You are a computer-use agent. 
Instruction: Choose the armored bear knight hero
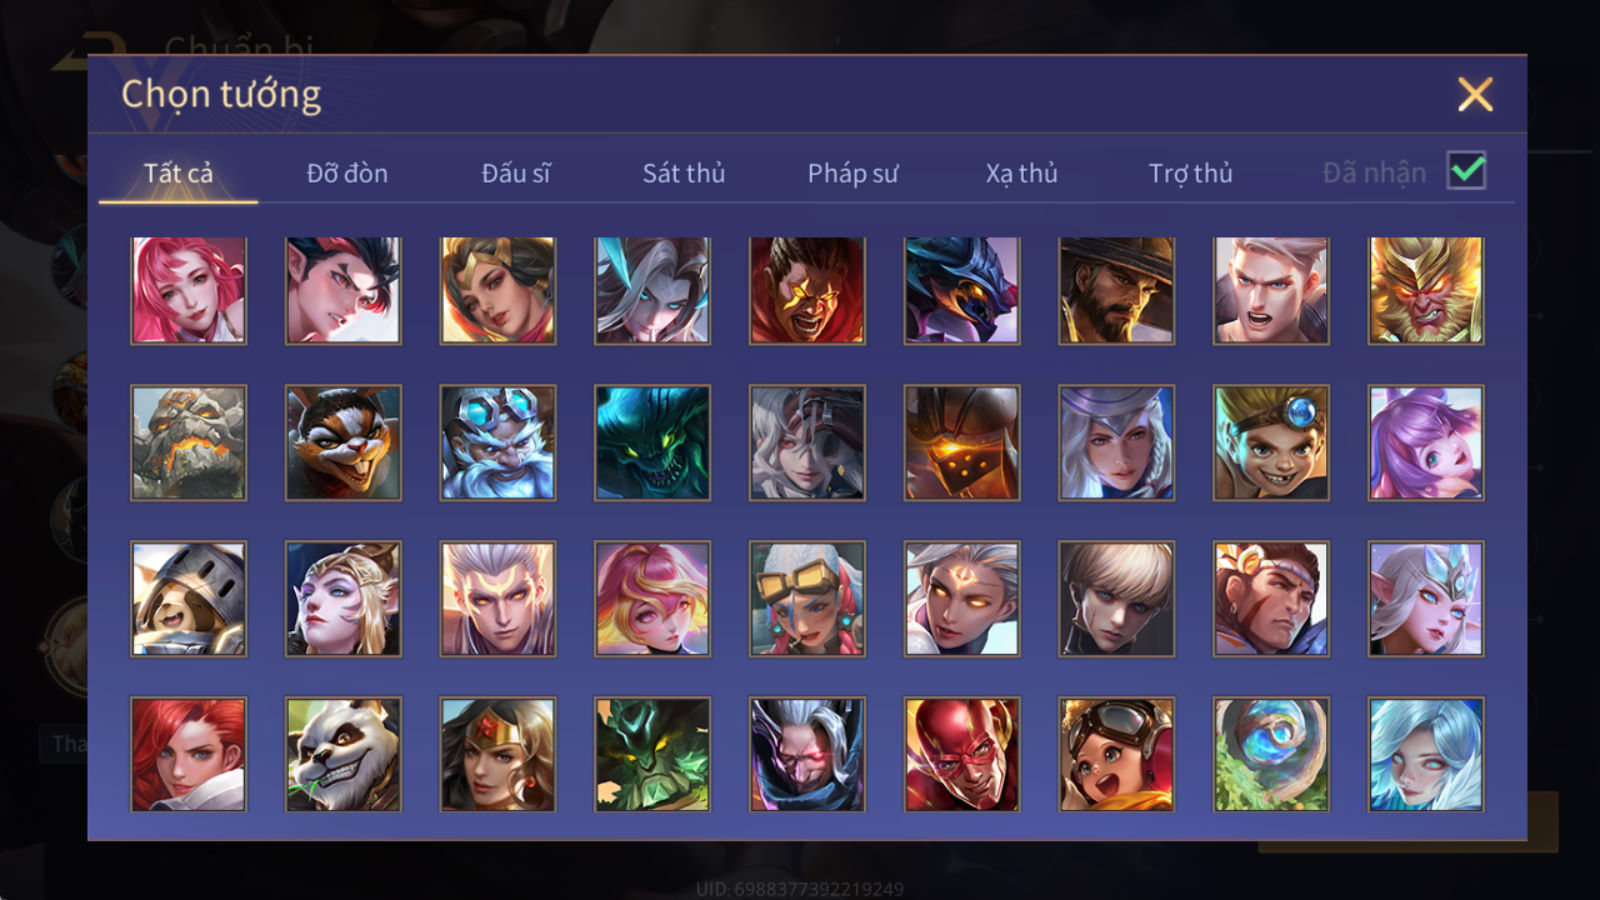click(188, 599)
